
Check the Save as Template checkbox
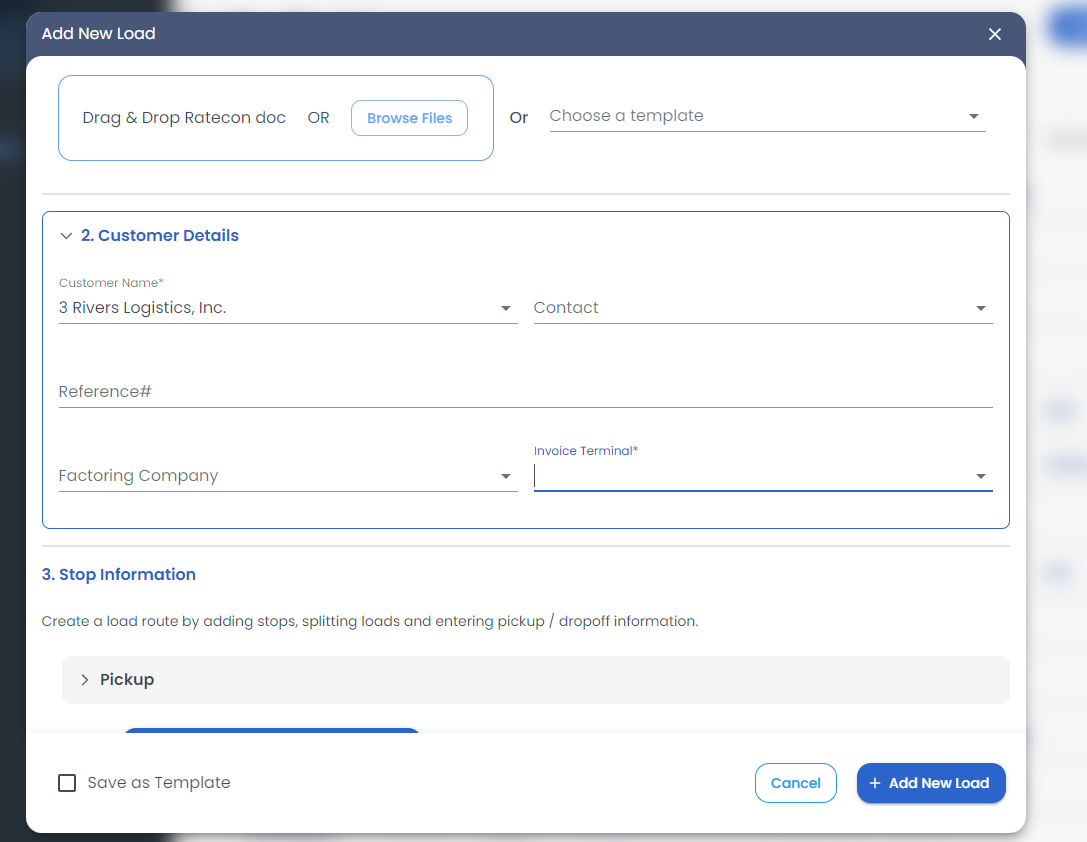point(67,783)
